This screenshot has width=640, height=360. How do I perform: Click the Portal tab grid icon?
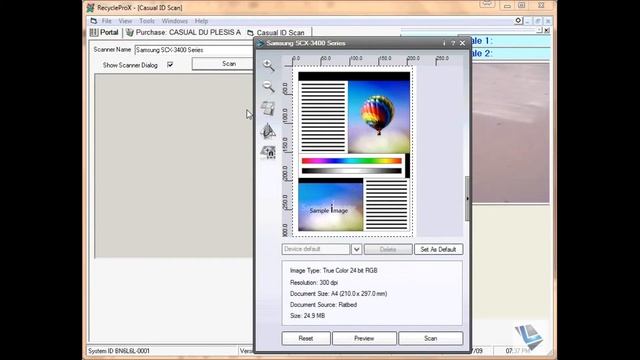(x=94, y=32)
